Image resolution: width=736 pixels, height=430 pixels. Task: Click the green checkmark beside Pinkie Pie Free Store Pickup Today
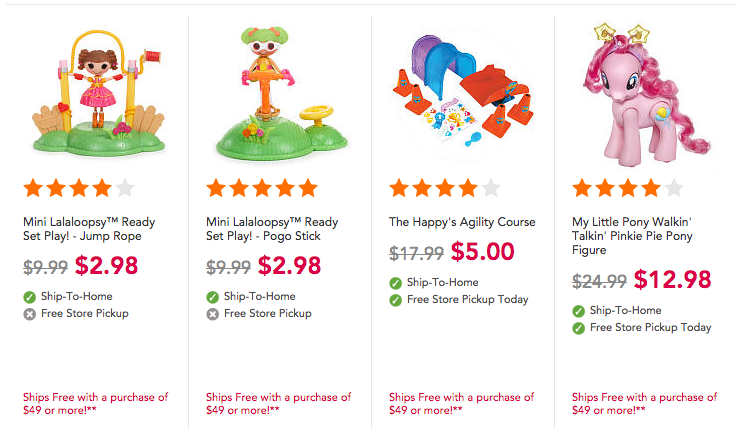(579, 328)
